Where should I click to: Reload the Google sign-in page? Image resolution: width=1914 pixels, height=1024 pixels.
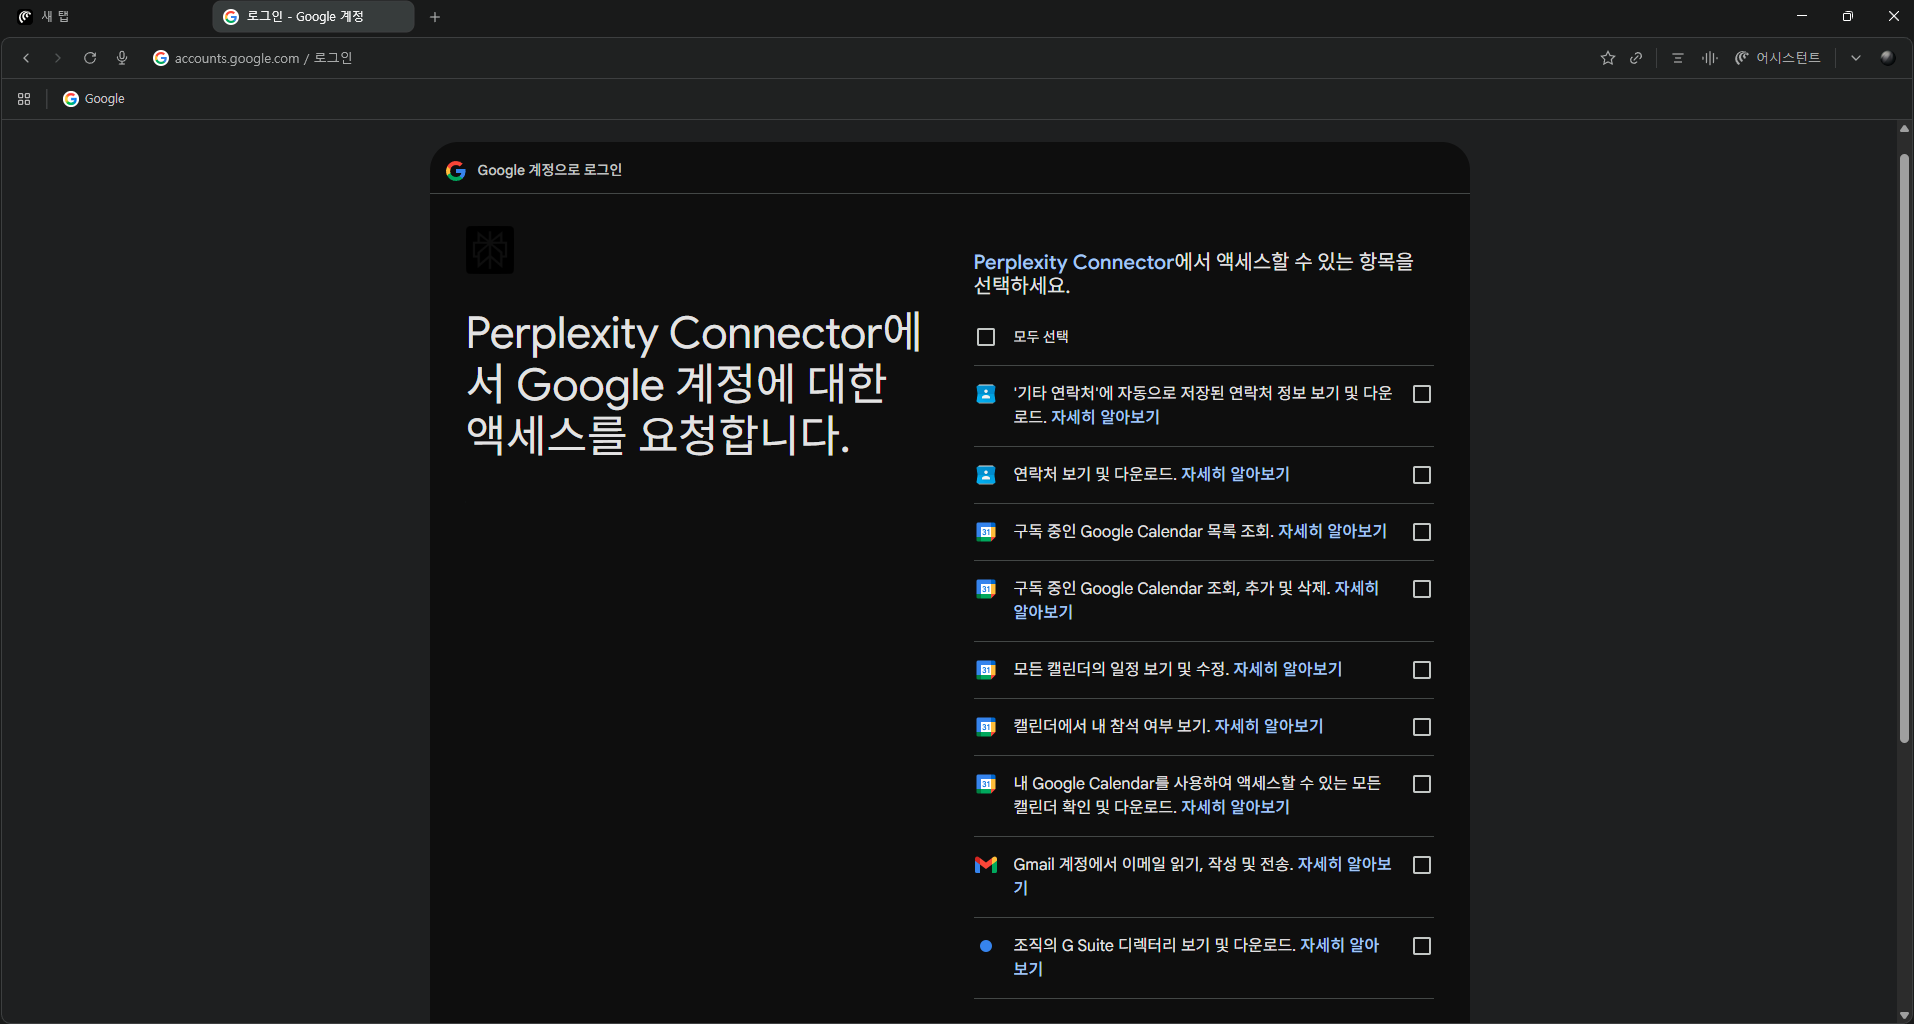coord(90,58)
